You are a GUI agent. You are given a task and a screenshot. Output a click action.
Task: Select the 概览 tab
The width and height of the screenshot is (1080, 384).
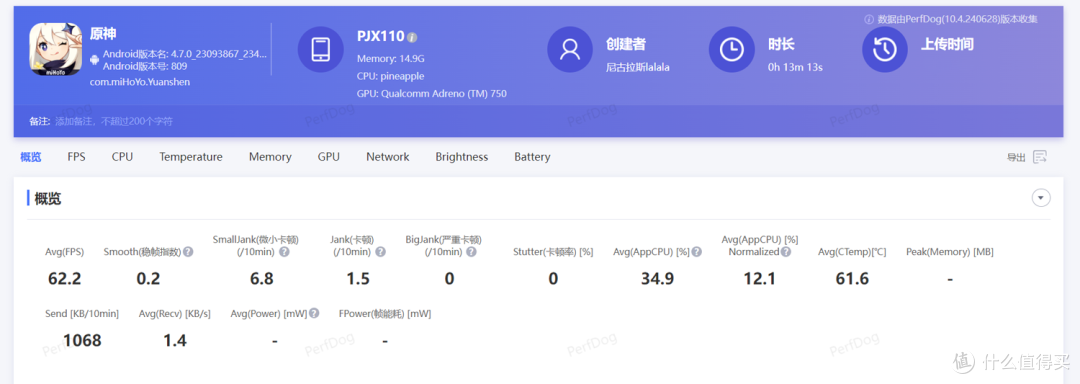pos(31,157)
